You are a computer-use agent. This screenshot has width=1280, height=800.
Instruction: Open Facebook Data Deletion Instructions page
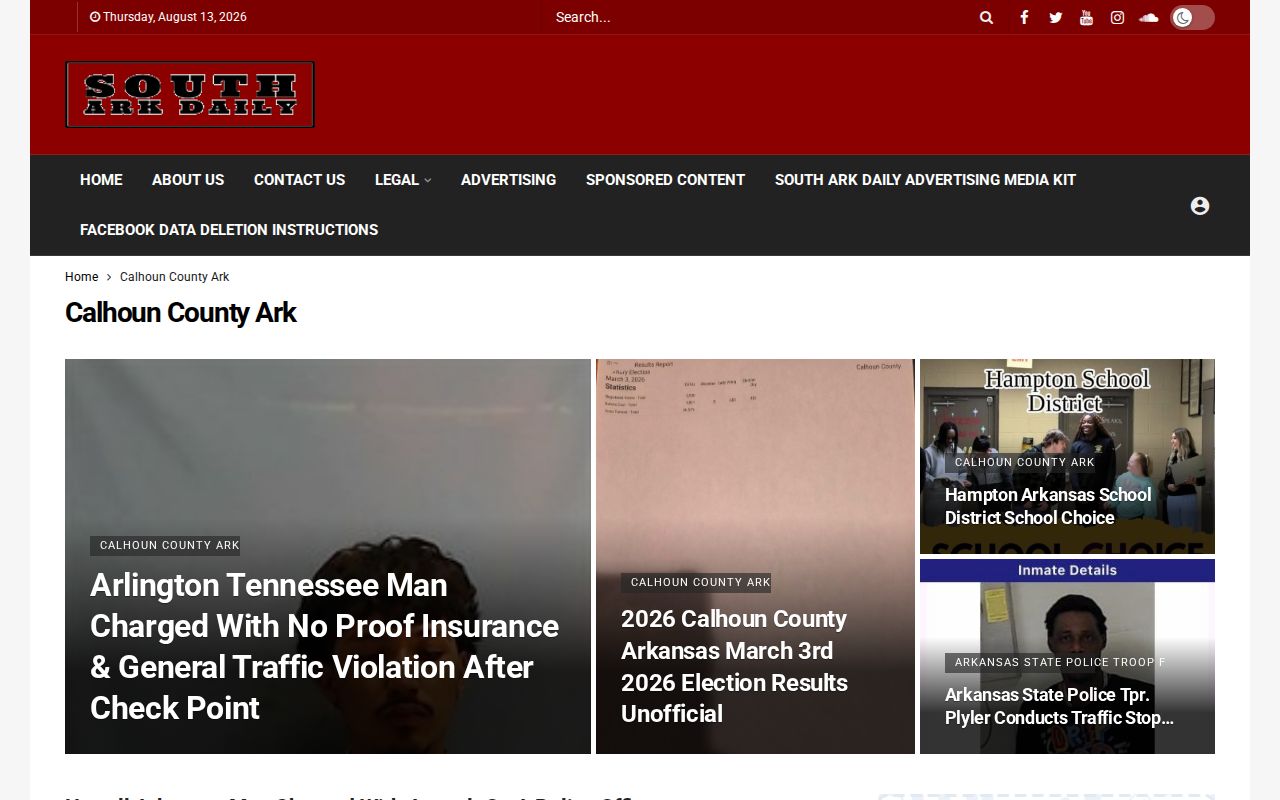(229, 230)
